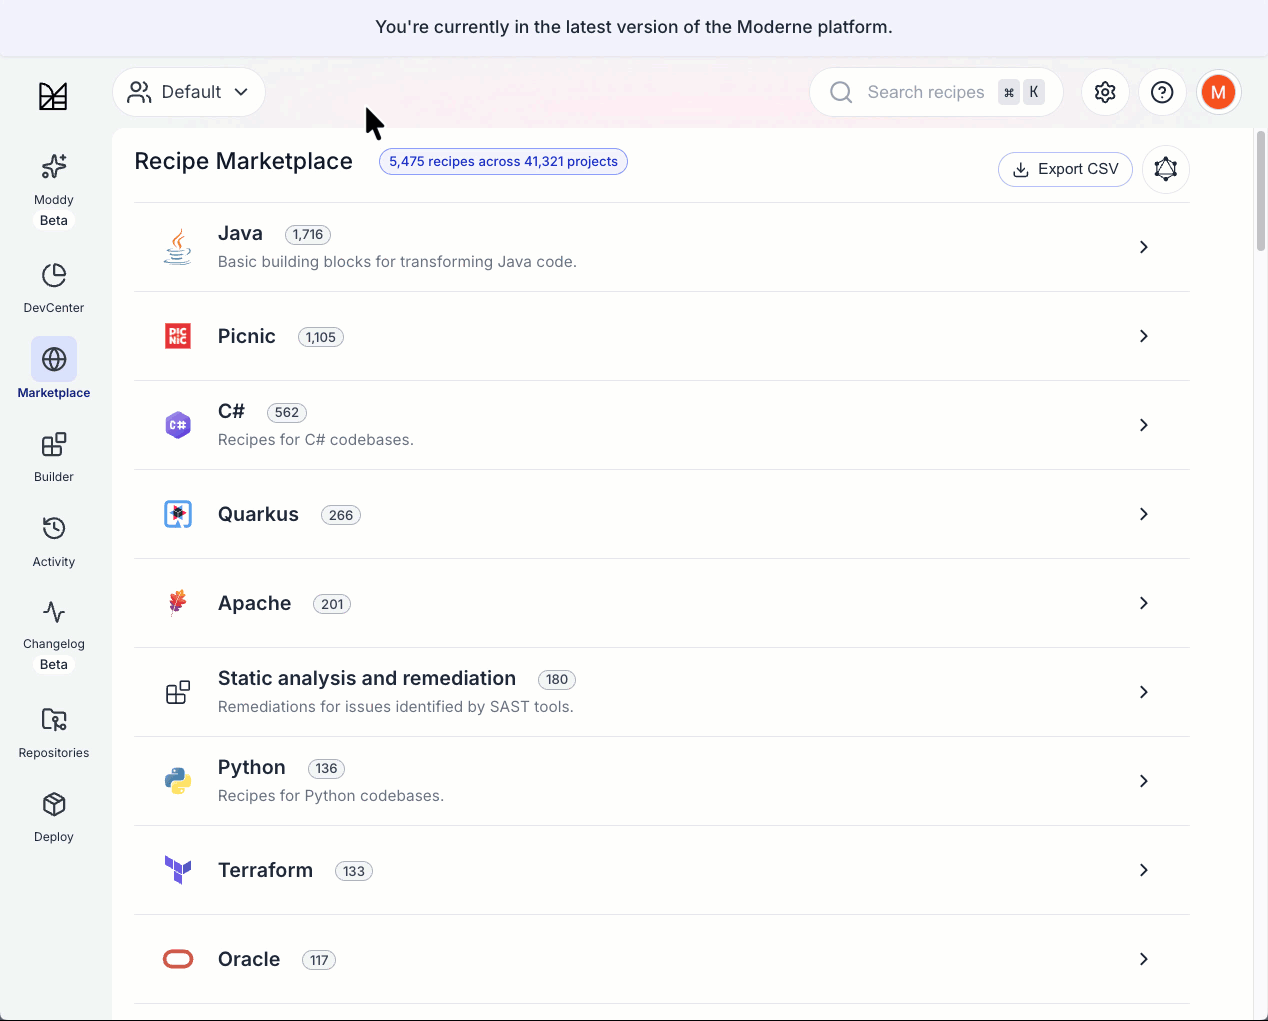Click the Picnic logo icon
1268x1021 pixels.
click(178, 336)
